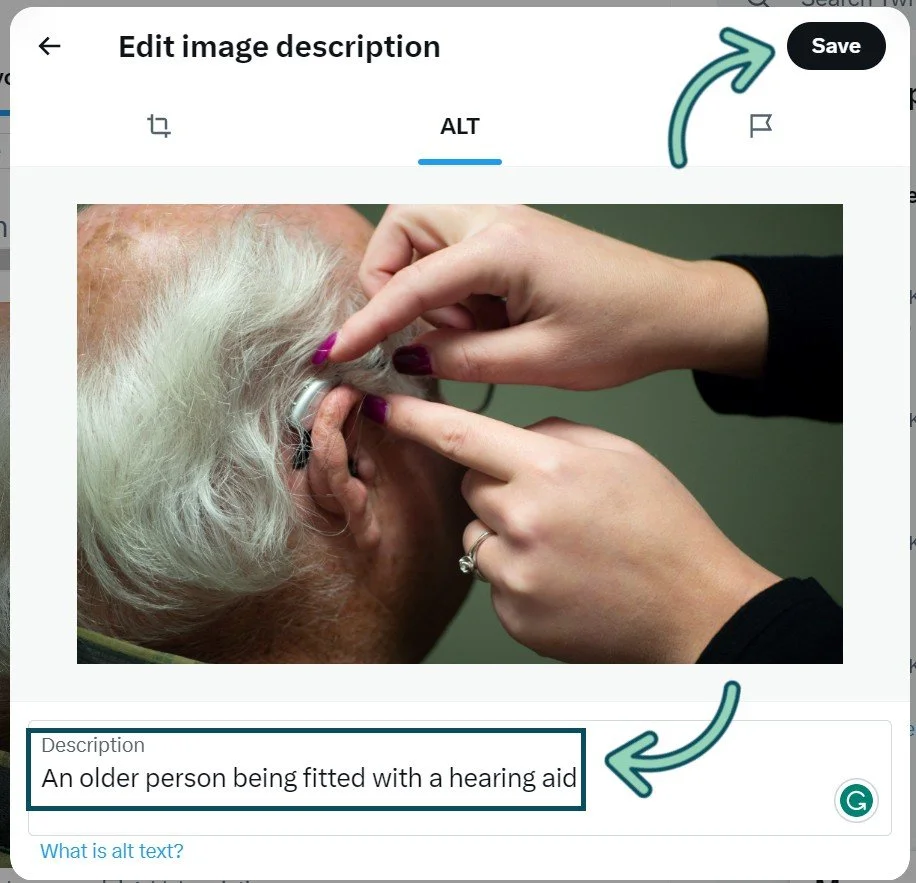Click the back arrow icon

(49, 46)
